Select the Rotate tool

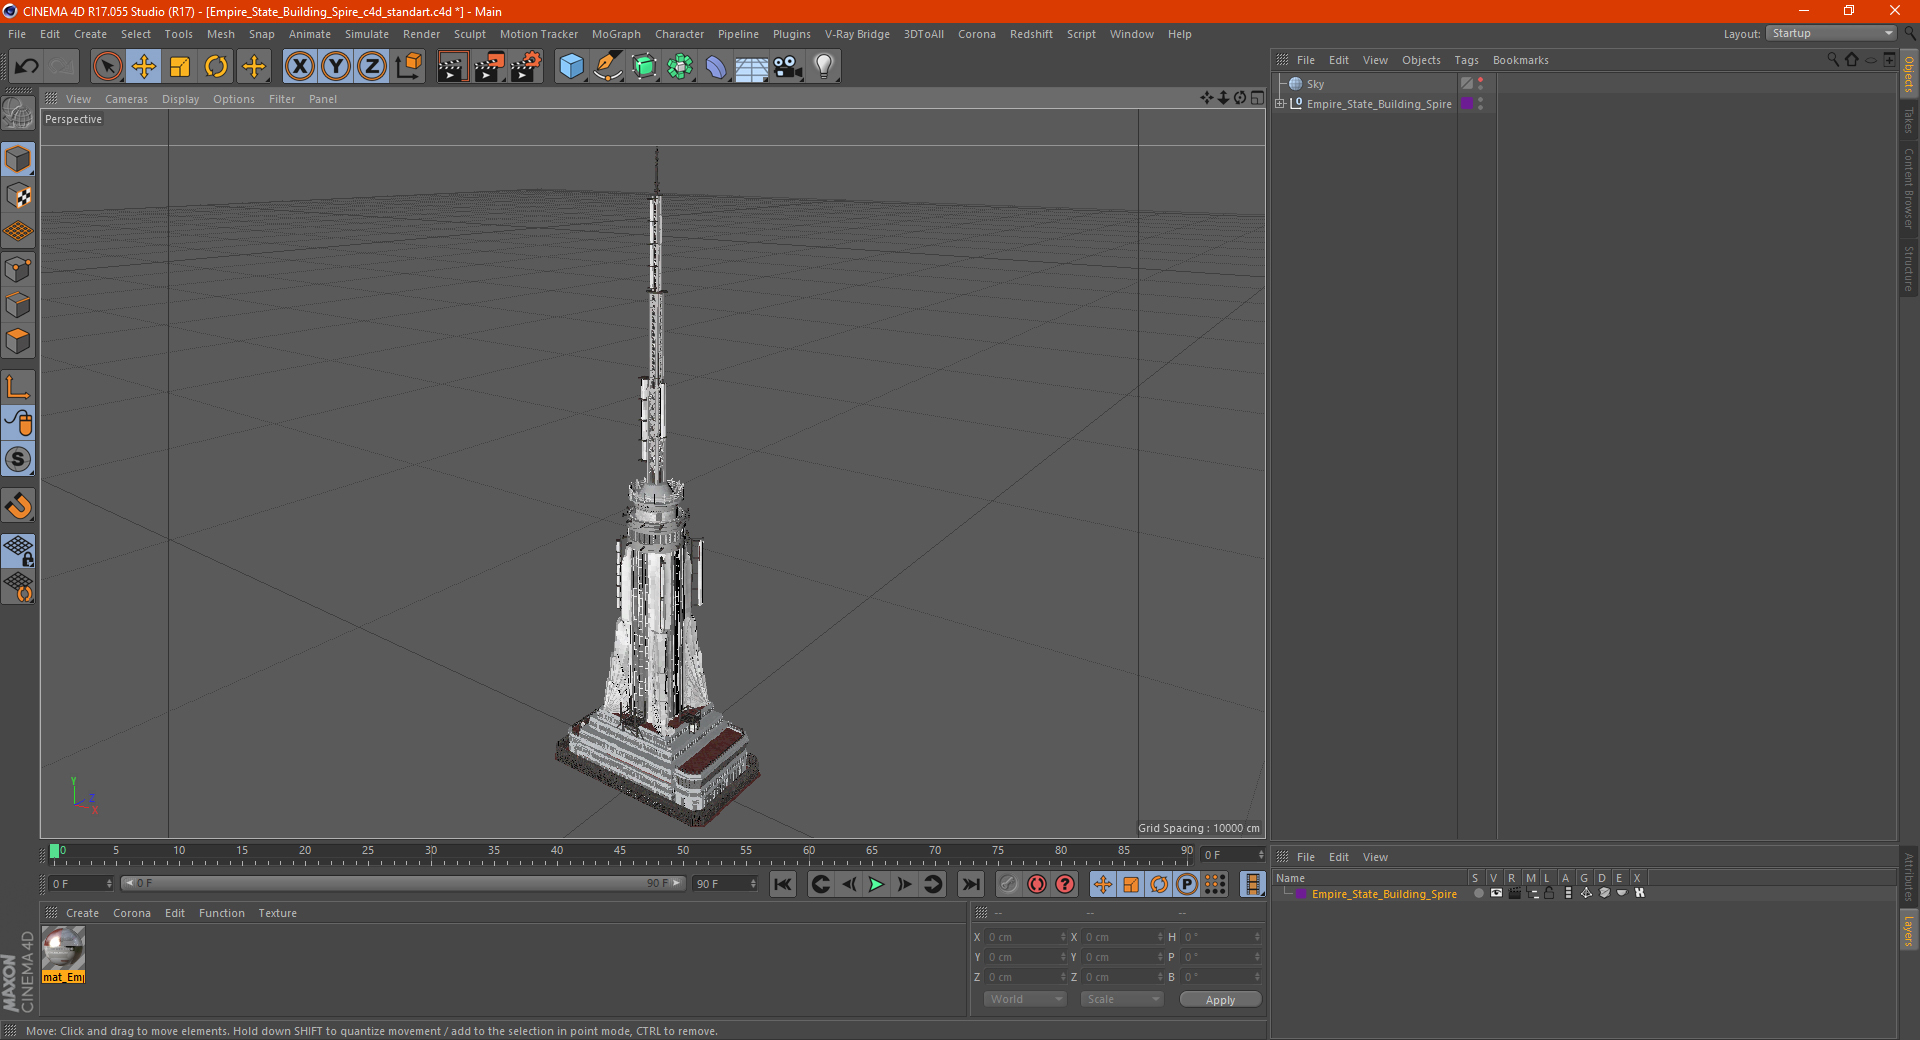tap(216, 67)
